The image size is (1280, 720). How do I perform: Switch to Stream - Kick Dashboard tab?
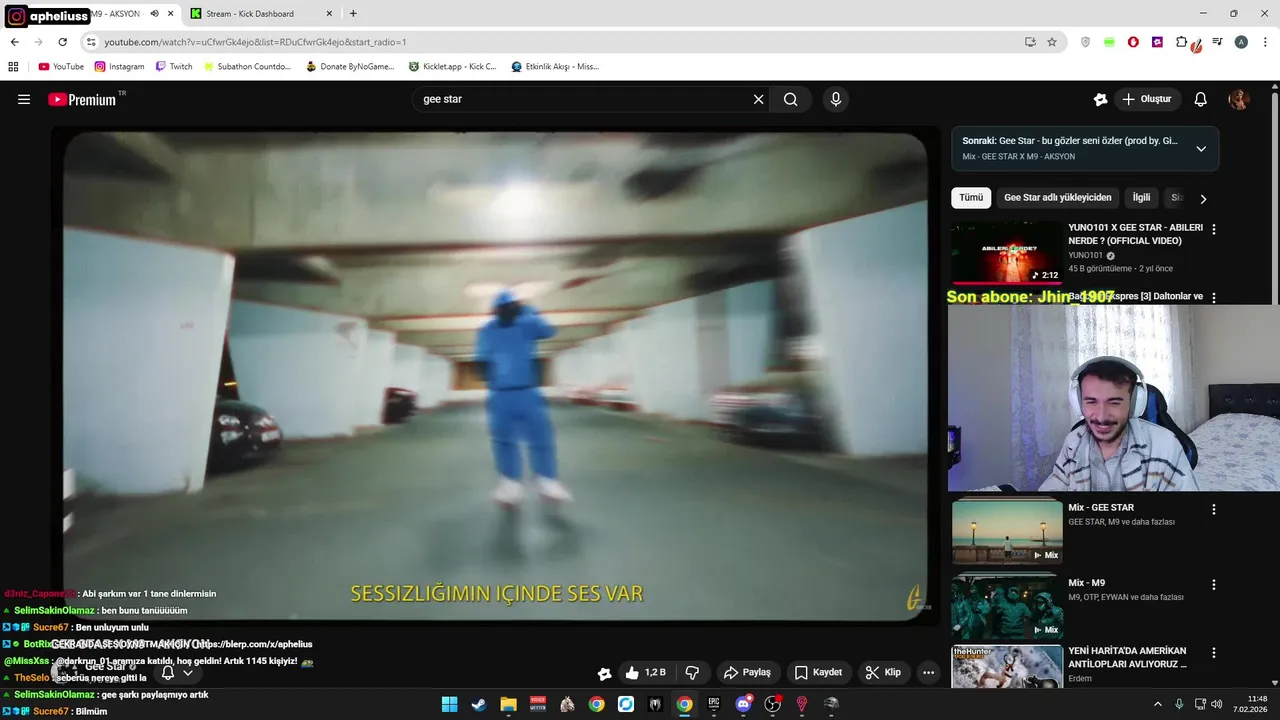259,14
